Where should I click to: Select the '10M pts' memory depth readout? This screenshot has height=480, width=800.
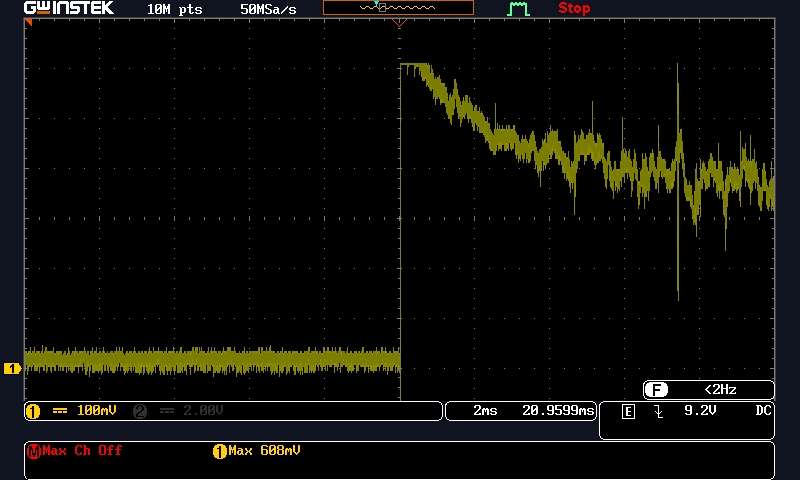174,9
